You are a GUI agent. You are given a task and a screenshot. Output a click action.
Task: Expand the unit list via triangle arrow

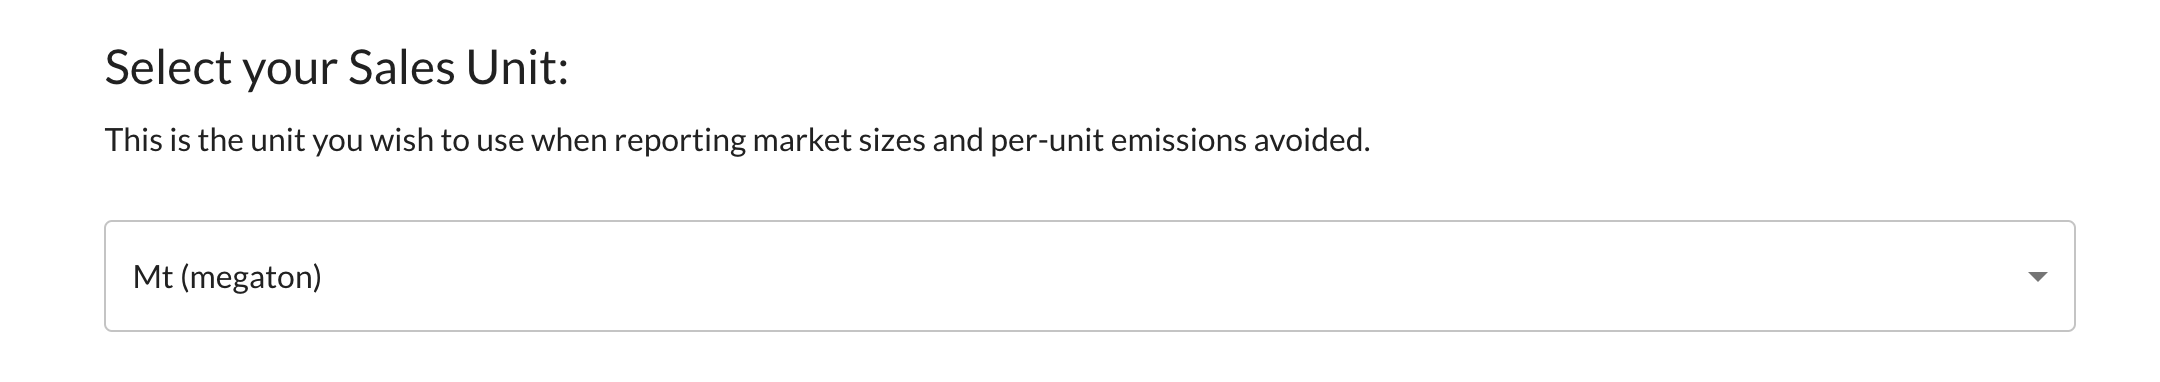[x=2037, y=277]
